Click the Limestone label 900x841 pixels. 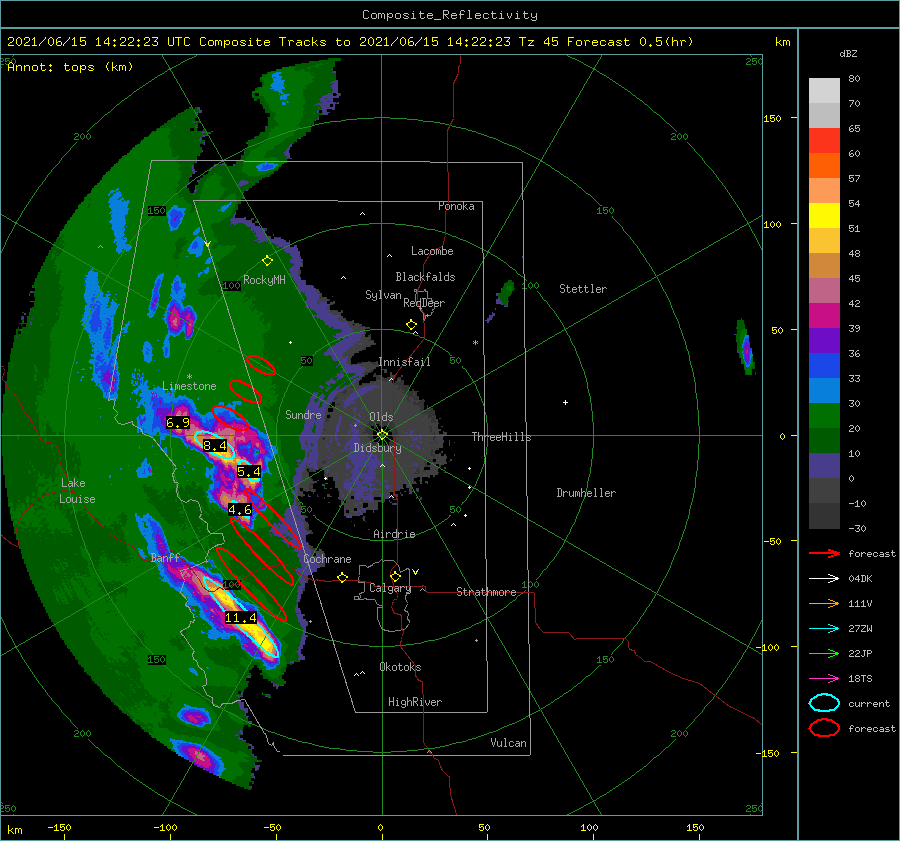(x=189, y=386)
